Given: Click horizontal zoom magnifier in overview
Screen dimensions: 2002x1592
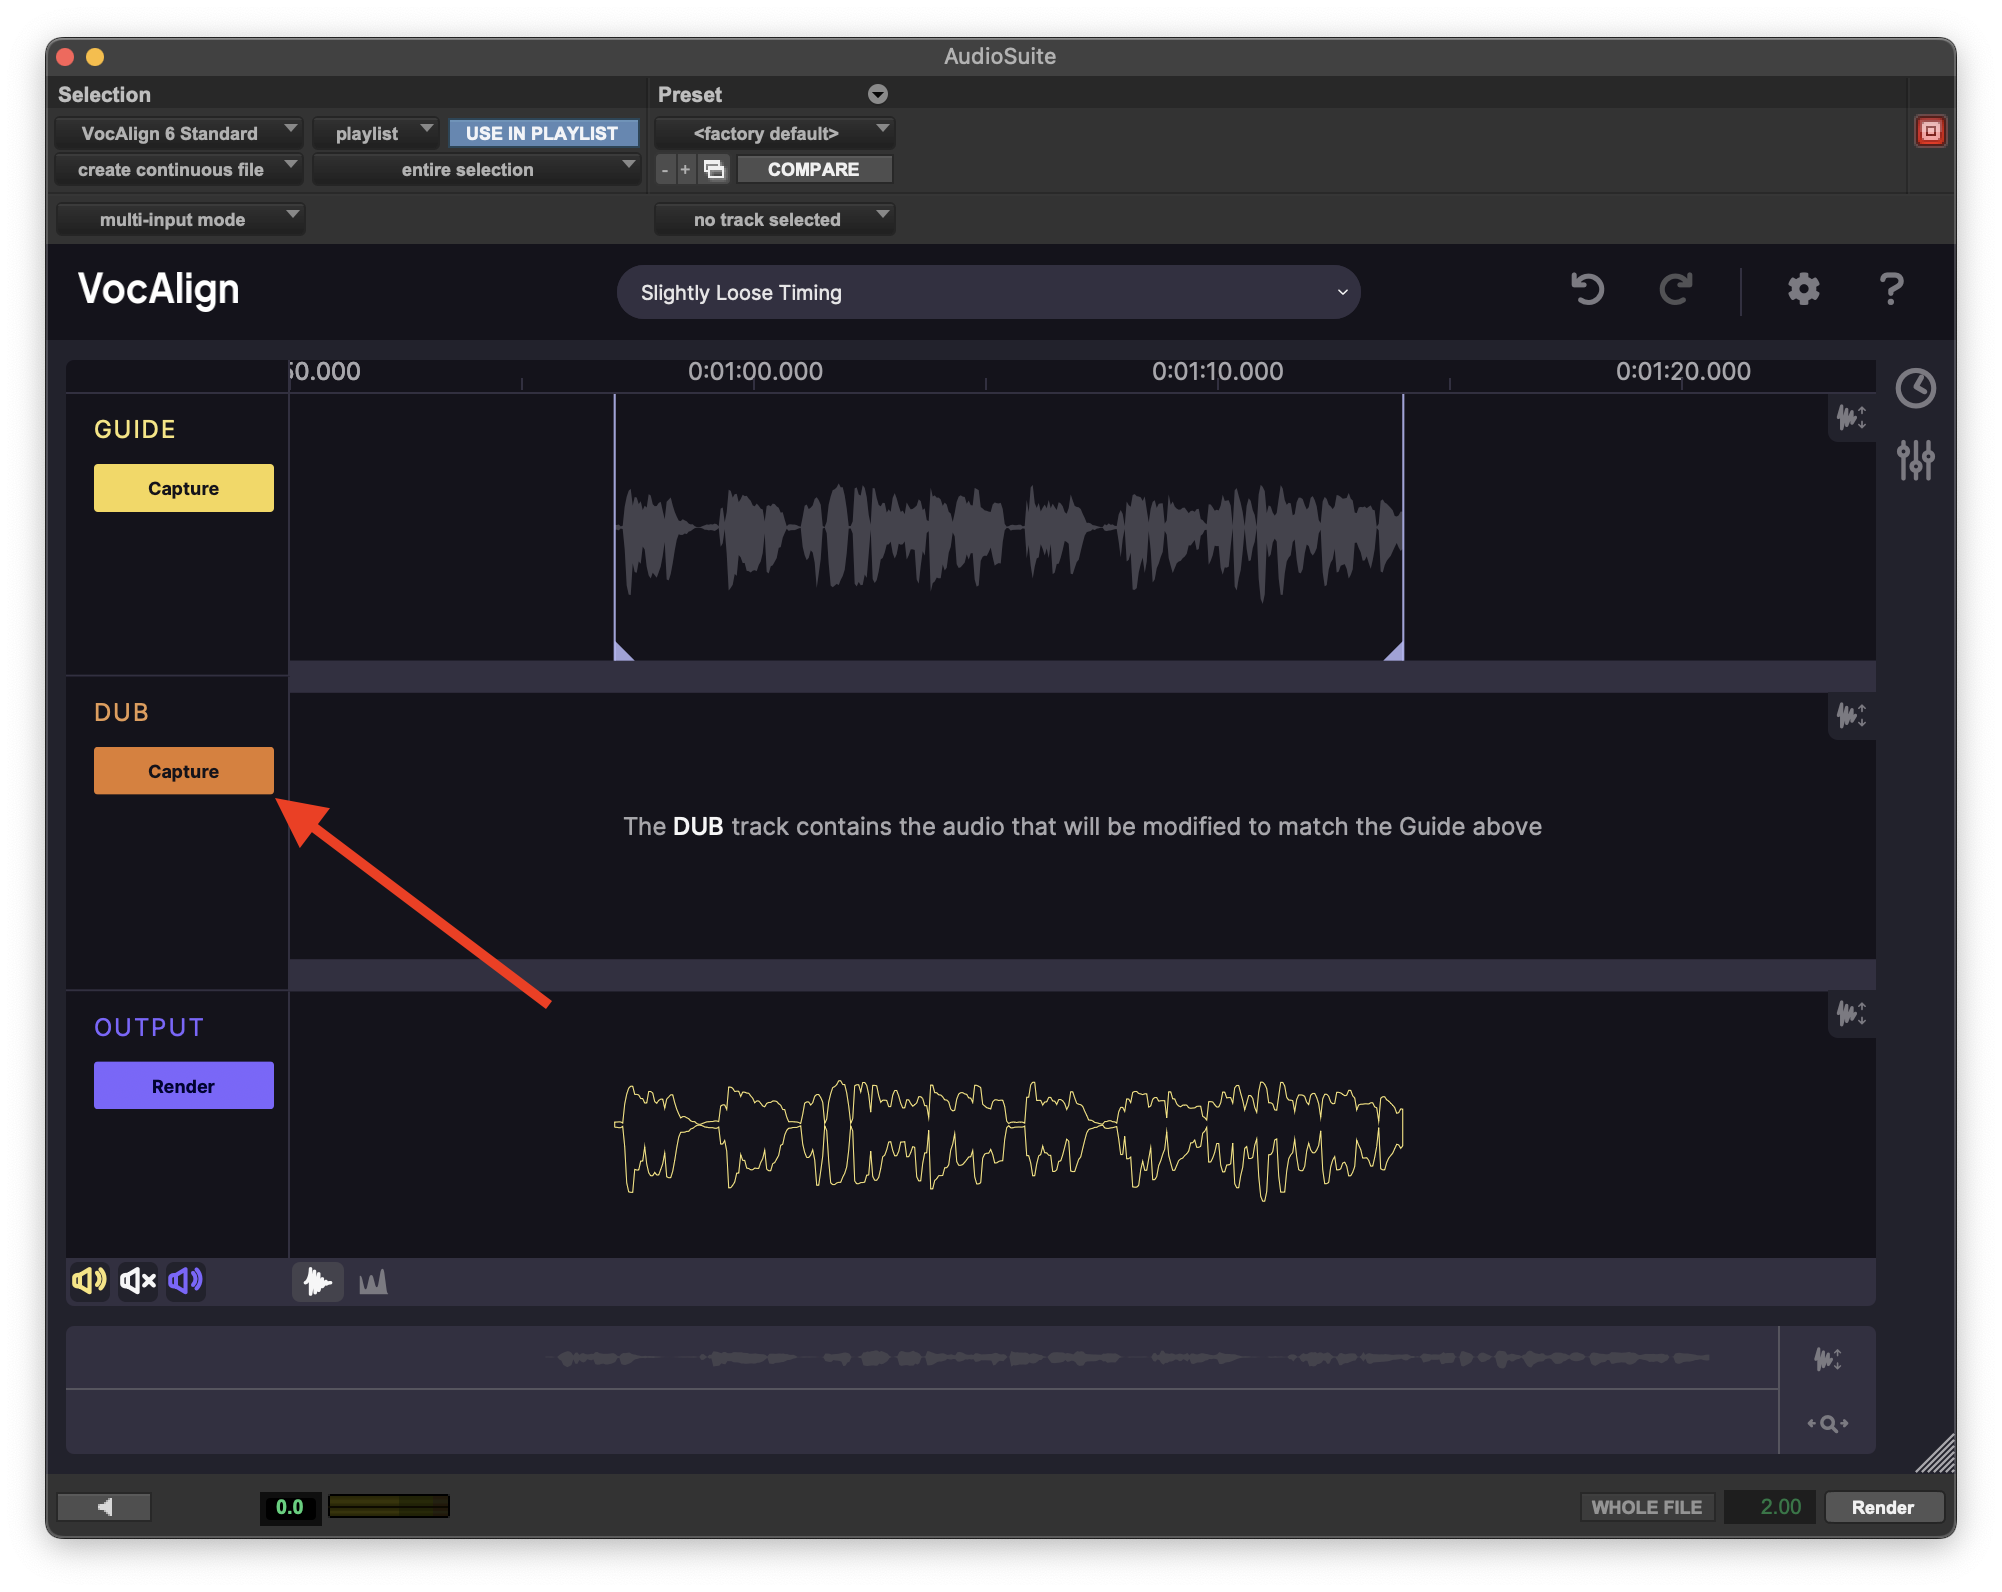Looking at the screenshot, I should click(1828, 1423).
